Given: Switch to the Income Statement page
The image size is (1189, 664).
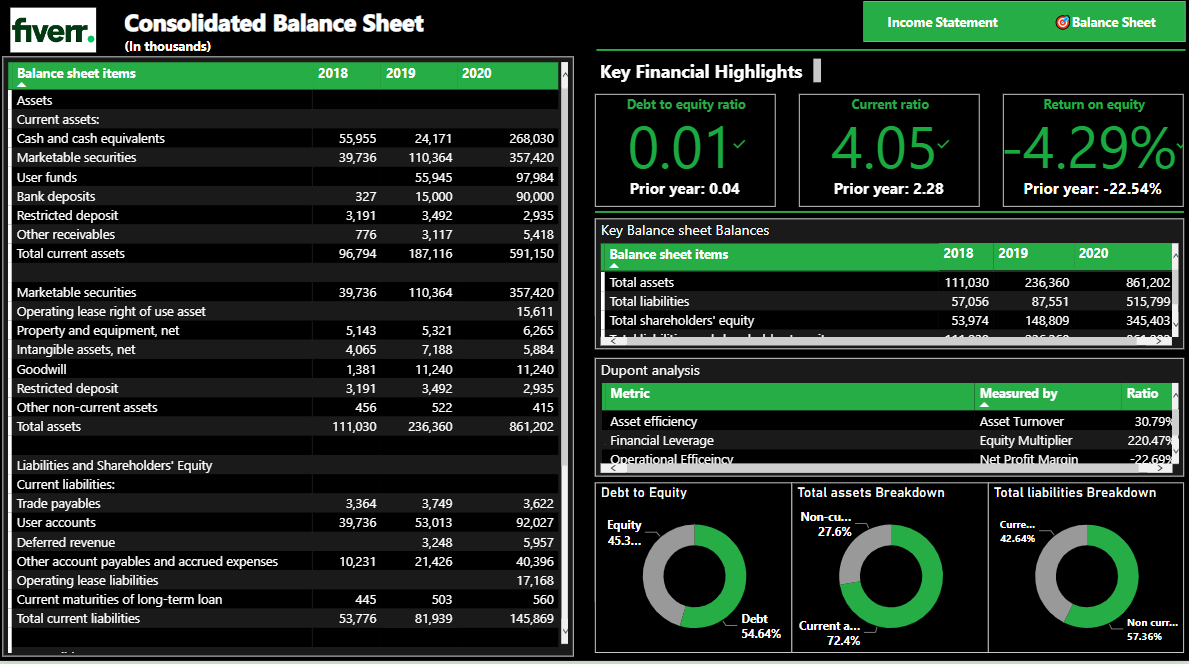Looking at the screenshot, I should pyautogui.click(x=942, y=22).
